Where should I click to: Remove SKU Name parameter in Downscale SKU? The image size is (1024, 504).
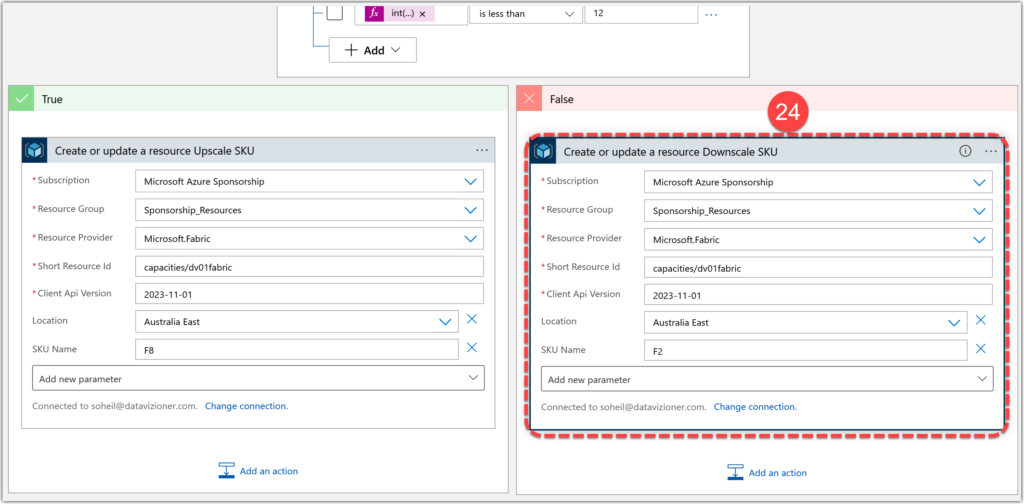(x=980, y=348)
